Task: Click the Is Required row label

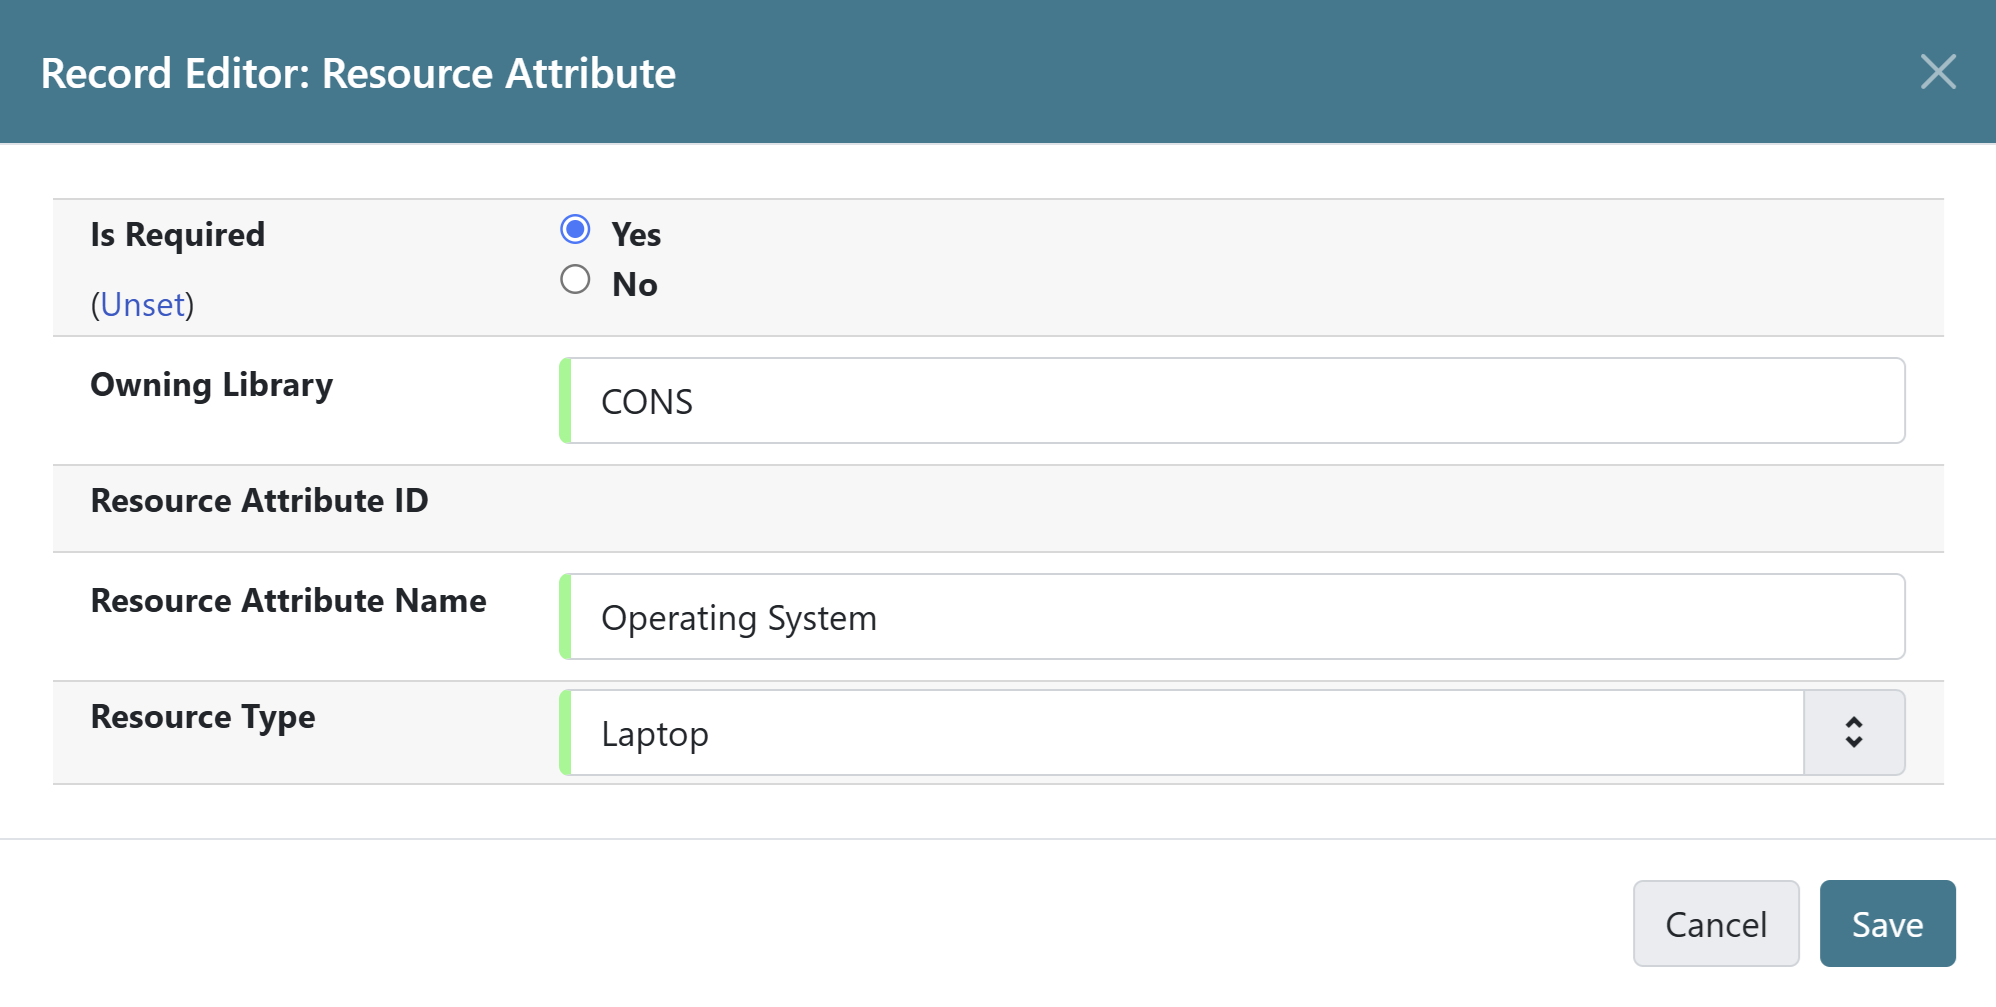Action: coord(177,233)
